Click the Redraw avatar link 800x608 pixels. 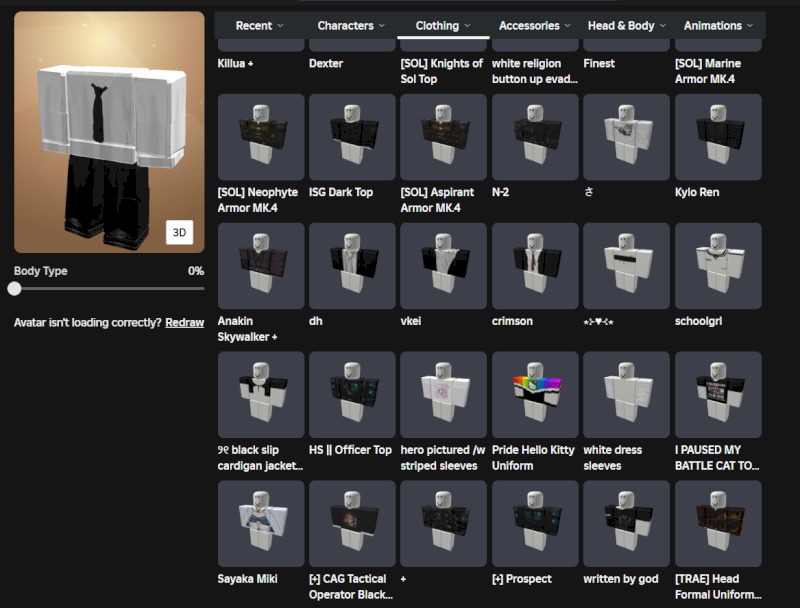click(185, 322)
